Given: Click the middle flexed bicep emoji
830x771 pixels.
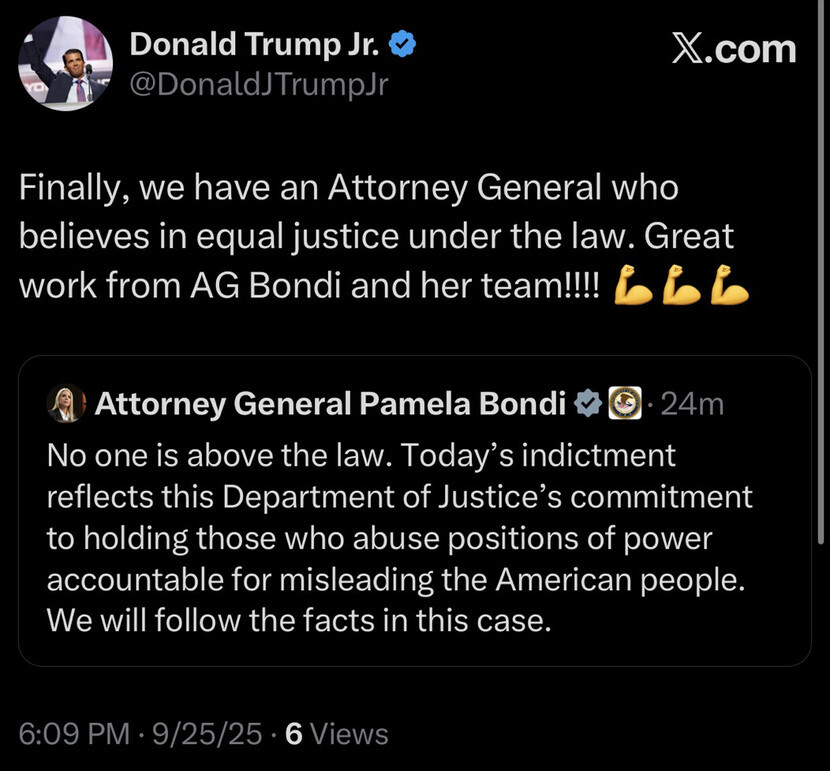Looking at the screenshot, I should [683, 287].
